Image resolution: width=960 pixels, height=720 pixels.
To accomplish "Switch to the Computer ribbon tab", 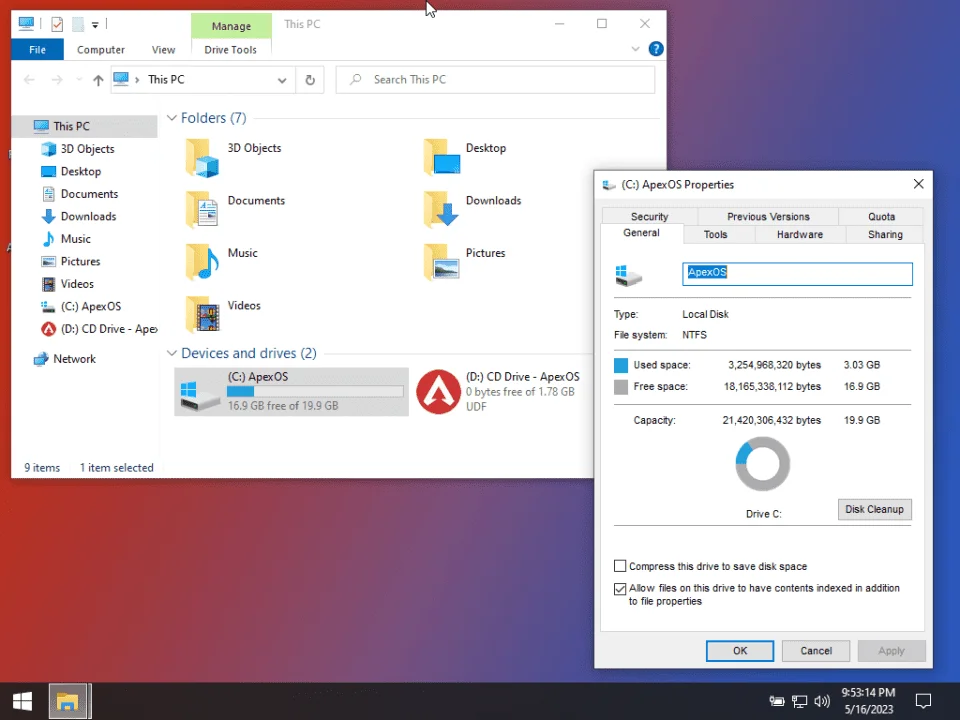I will pyautogui.click(x=101, y=50).
